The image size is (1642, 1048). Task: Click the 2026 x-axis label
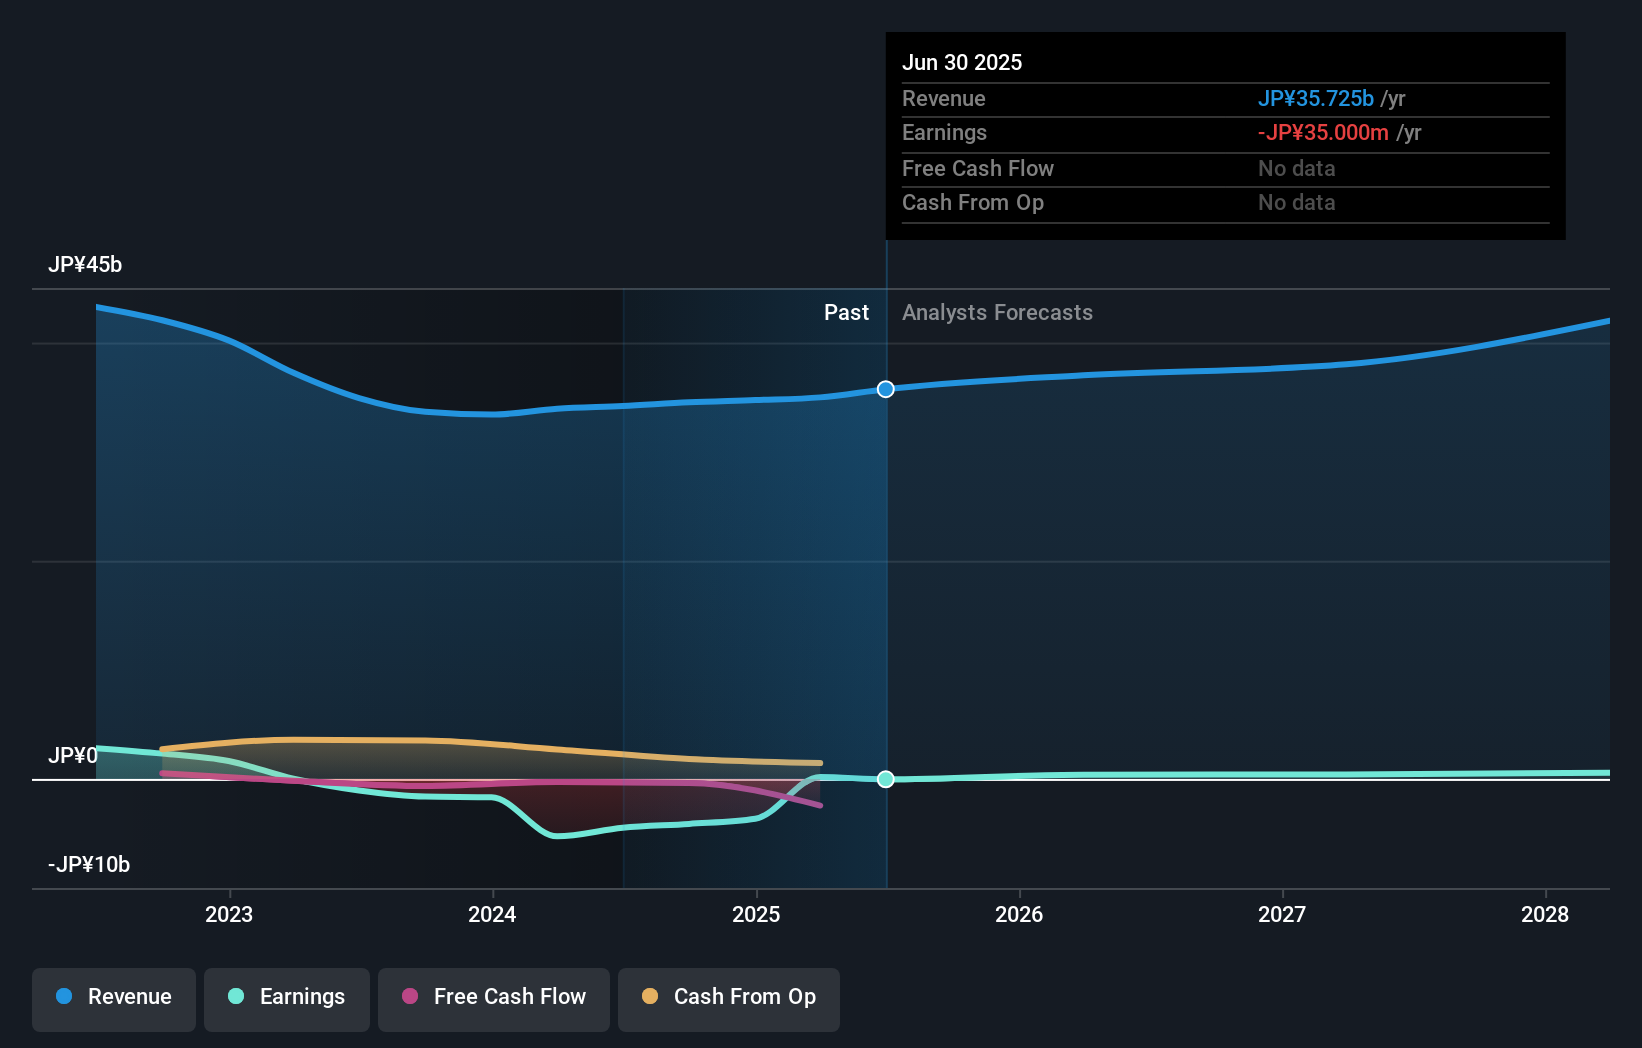[x=1019, y=914]
